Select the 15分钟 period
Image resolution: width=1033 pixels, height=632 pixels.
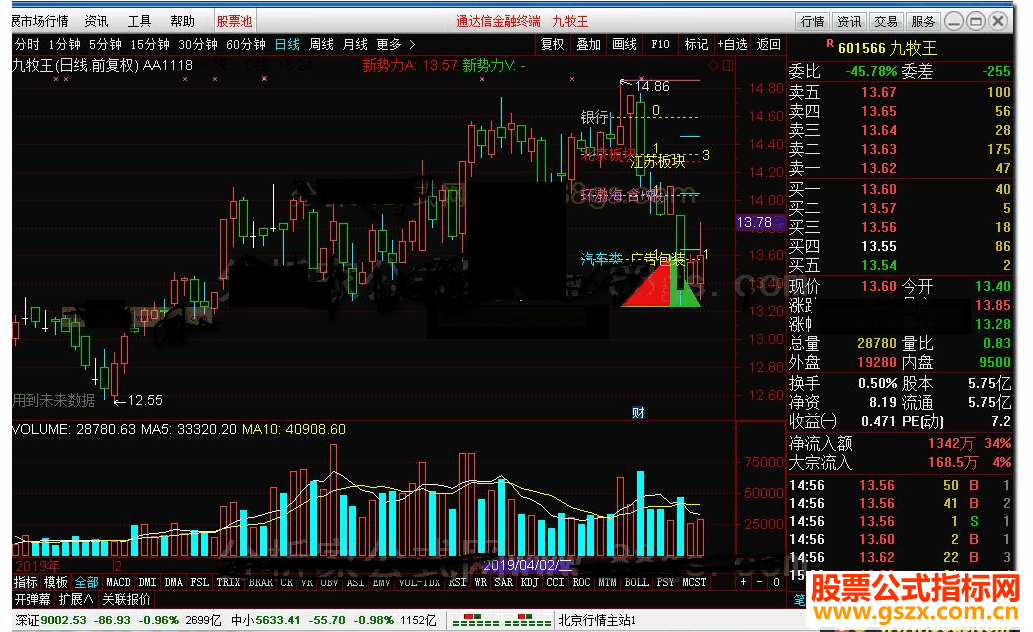[150, 44]
